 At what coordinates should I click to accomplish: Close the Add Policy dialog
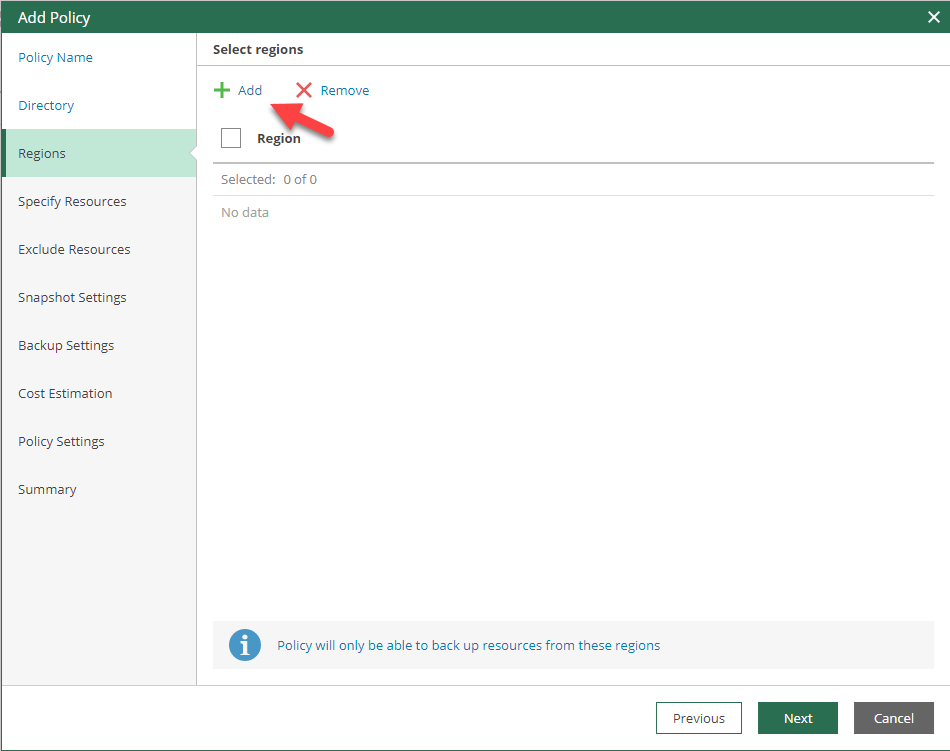point(933,17)
